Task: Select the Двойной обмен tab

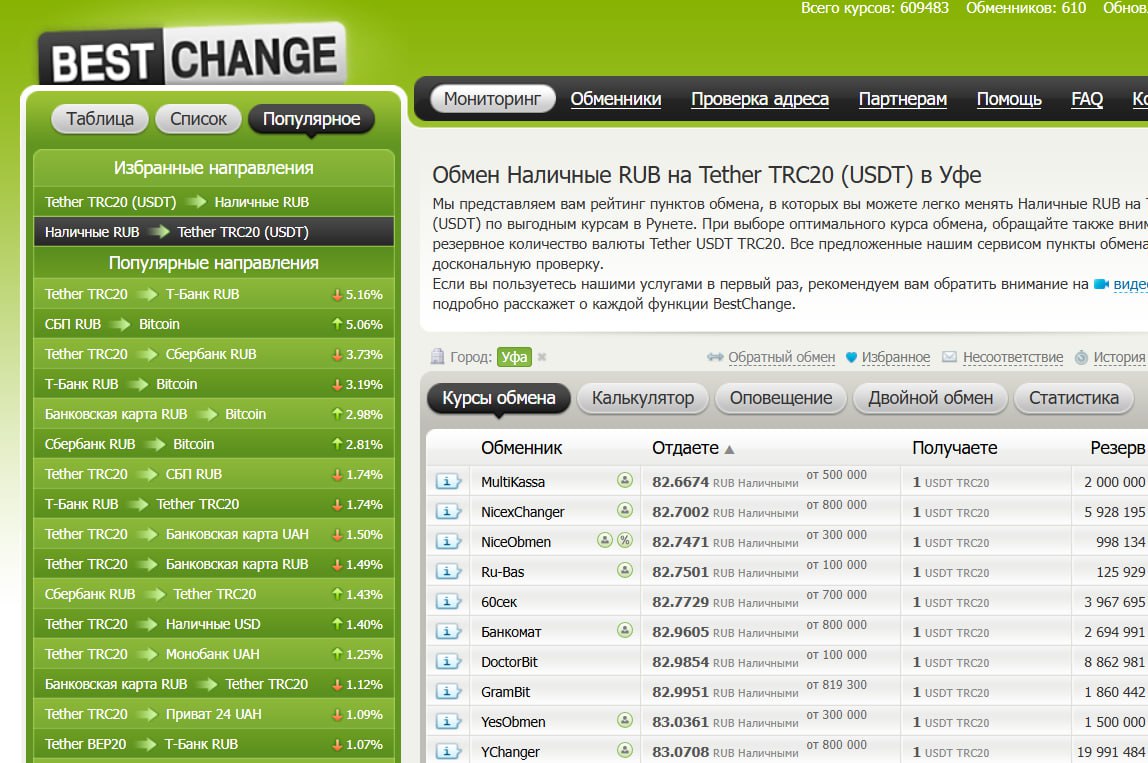Action: coord(931,398)
